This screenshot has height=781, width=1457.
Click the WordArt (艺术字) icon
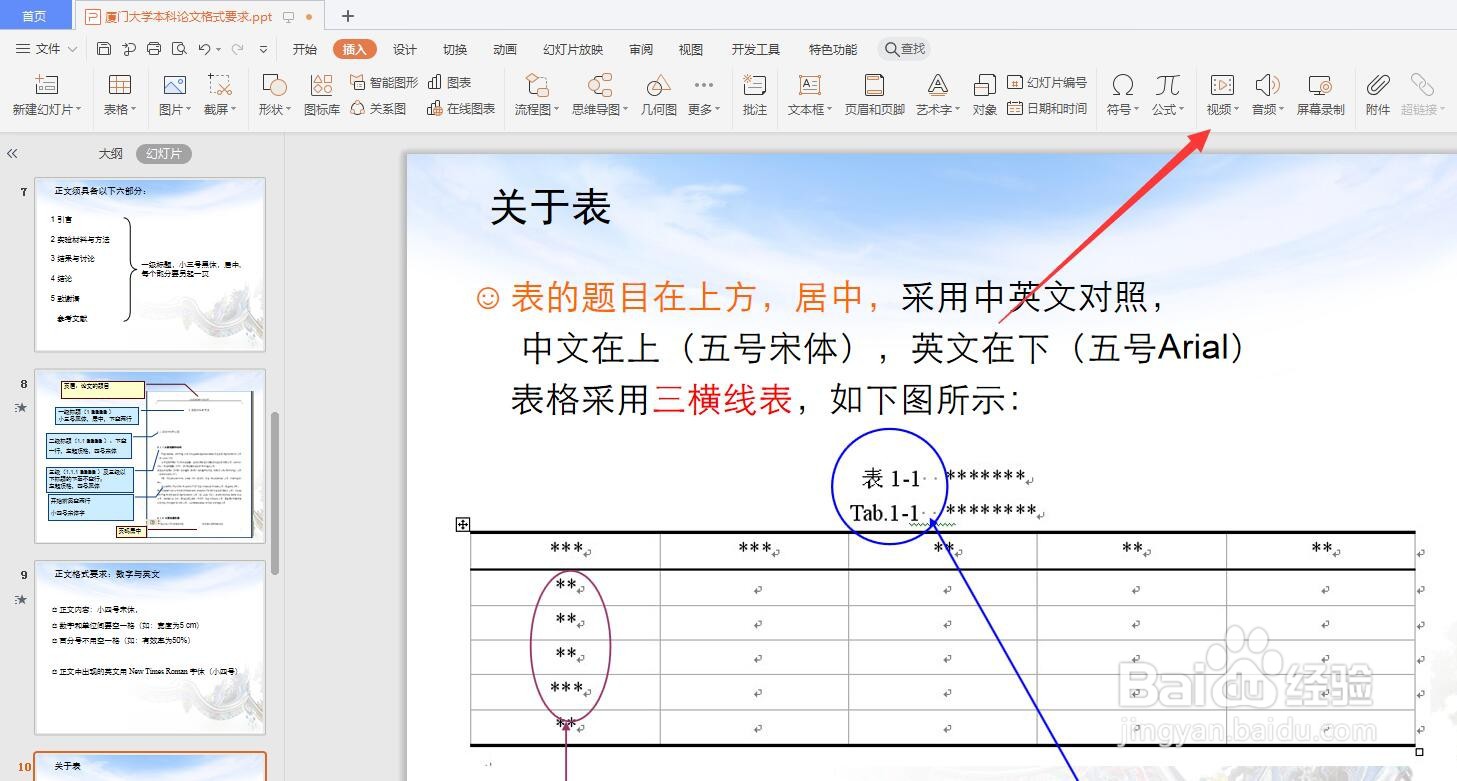(x=937, y=85)
